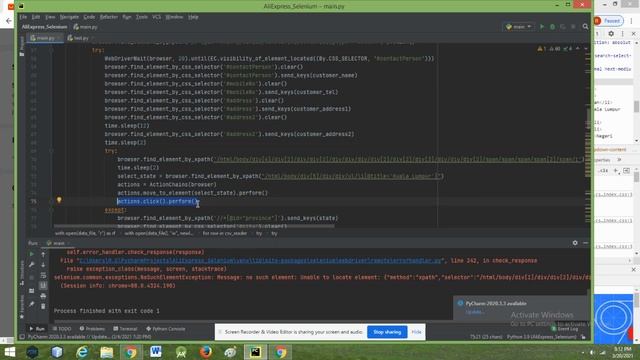Click Chrome Paused profile button

click(608, 20)
